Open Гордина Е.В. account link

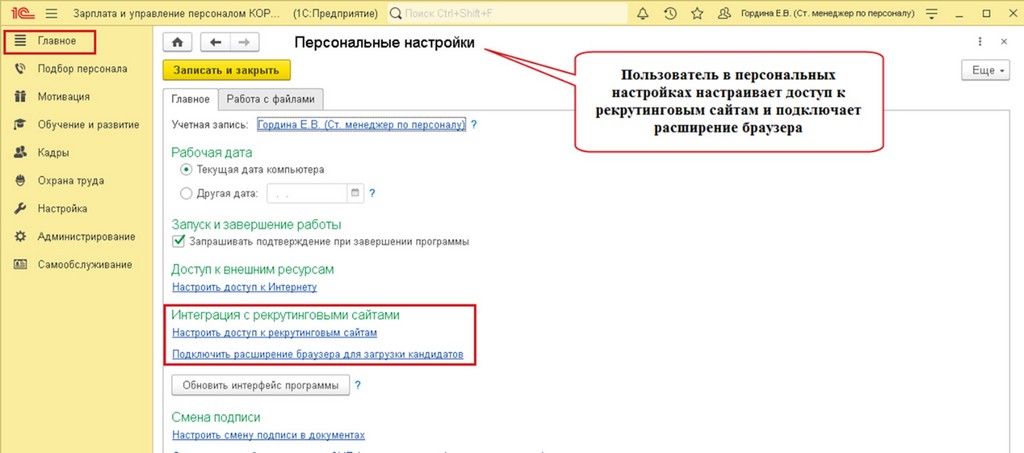coord(361,124)
